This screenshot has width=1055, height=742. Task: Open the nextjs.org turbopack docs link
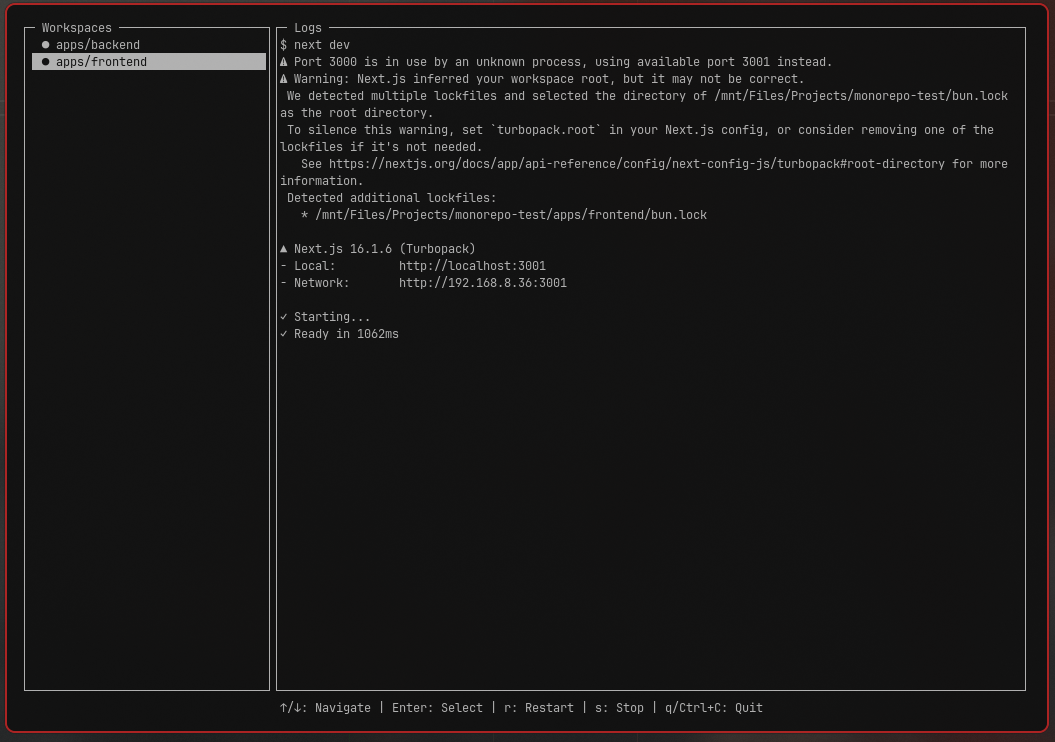tap(636, 164)
